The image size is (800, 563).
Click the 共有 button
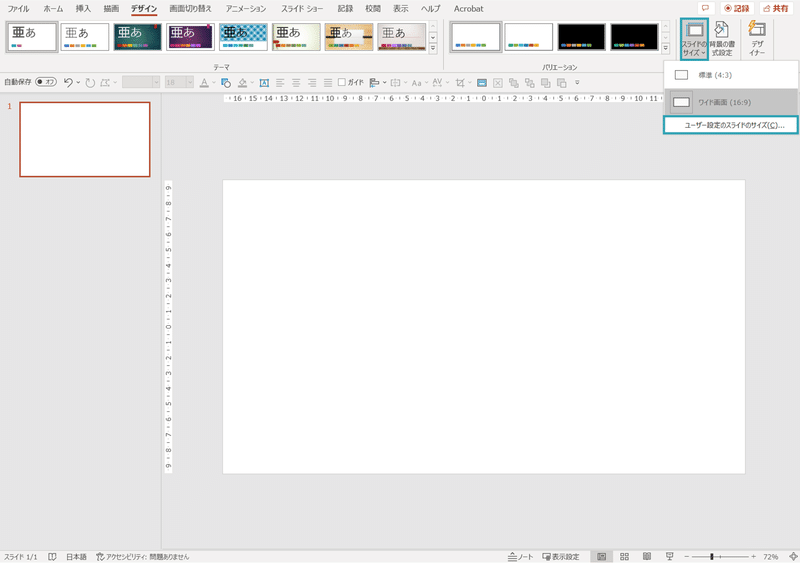pos(776,8)
